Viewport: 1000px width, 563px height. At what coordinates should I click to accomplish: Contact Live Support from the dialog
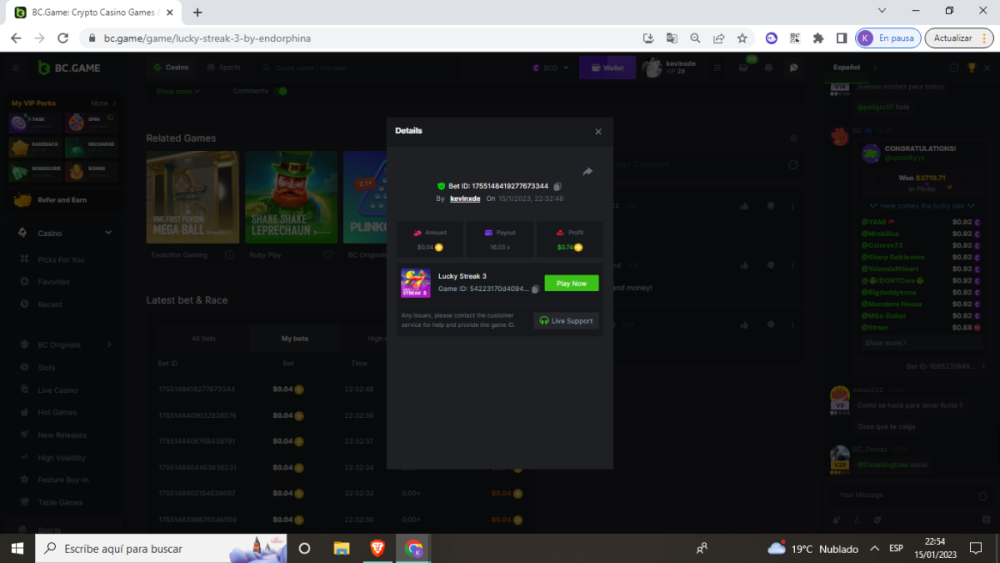tap(567, 321)
